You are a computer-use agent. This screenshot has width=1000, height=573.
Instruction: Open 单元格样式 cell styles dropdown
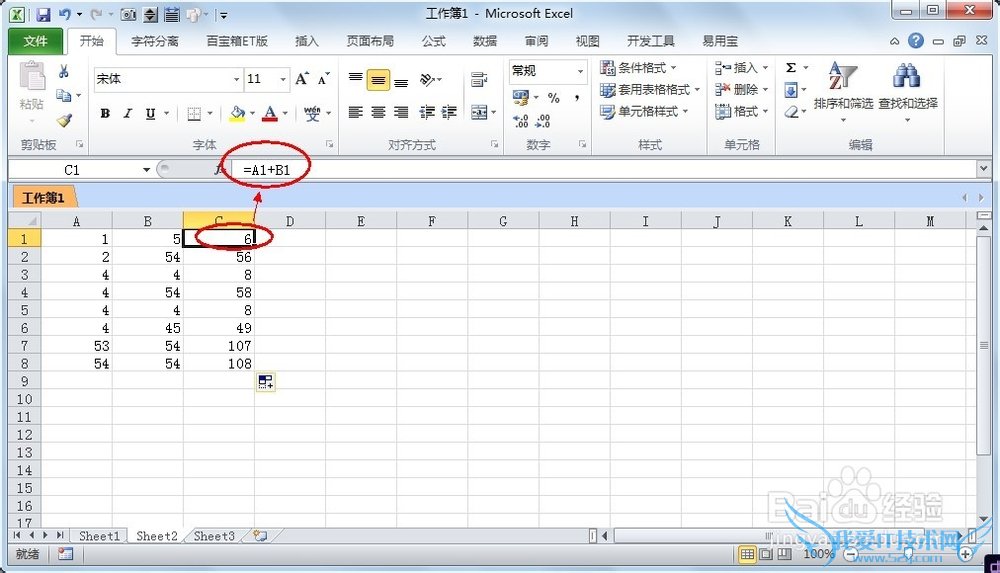[x=644, y=112]
